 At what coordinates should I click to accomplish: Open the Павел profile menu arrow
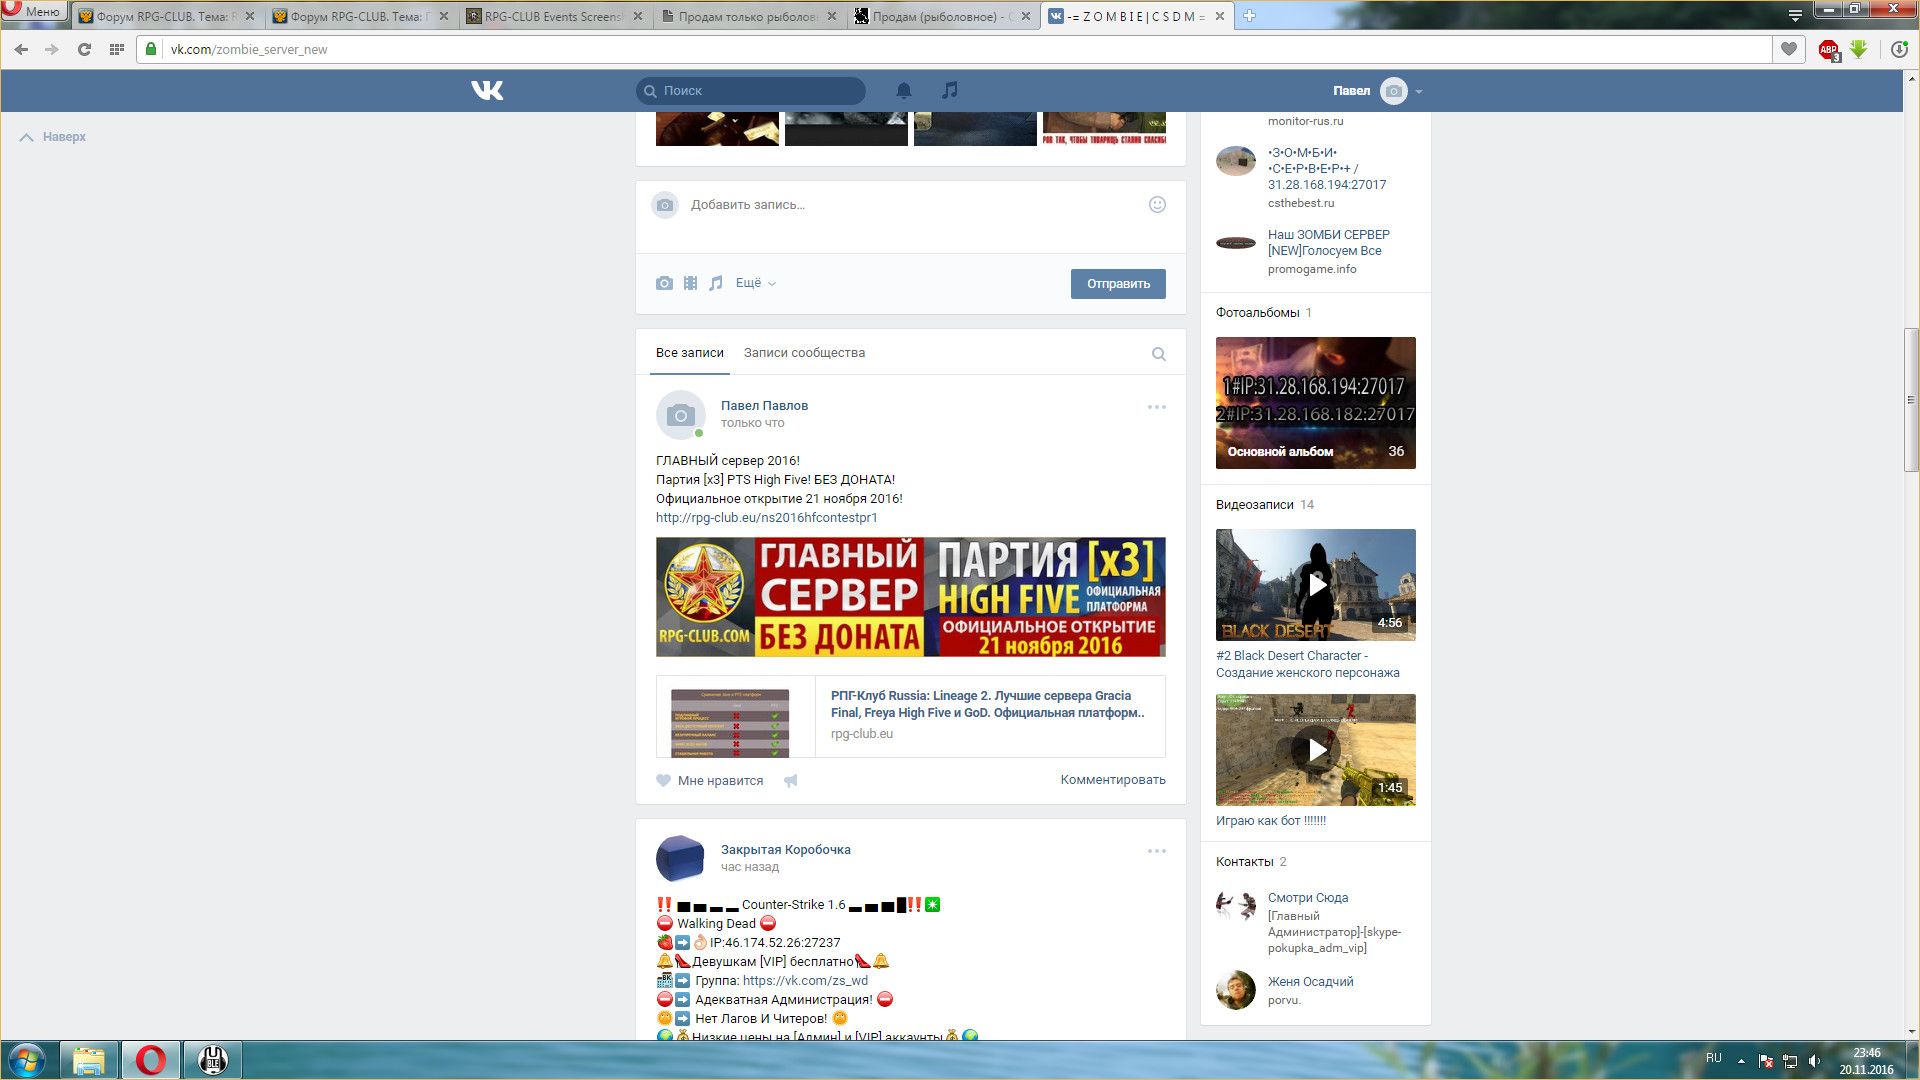coord(1419,92)
